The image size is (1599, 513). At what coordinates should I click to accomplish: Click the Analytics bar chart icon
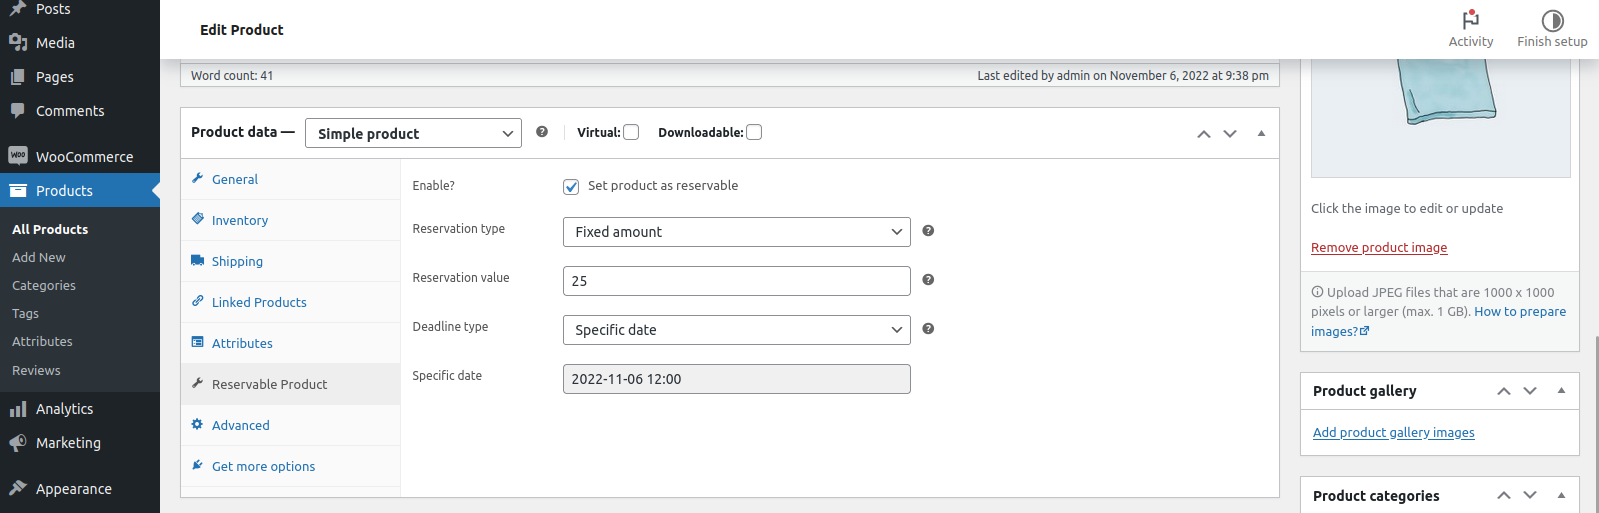click(x=18, y=409)
